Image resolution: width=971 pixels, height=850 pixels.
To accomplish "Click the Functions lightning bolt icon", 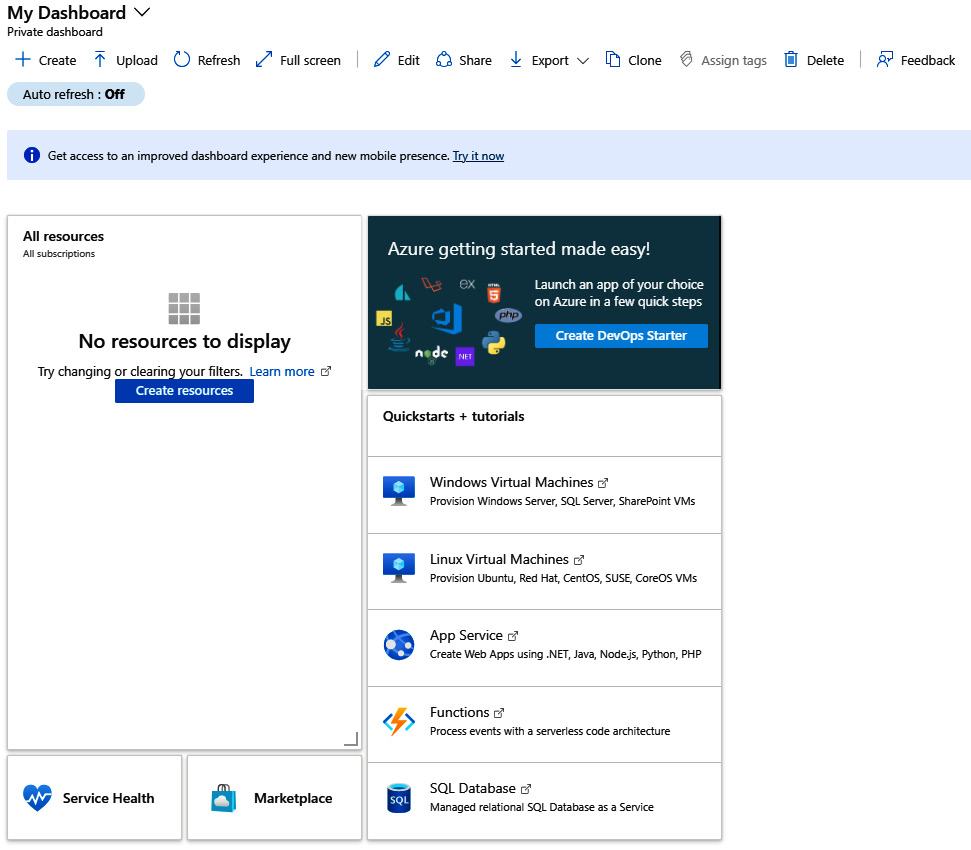I will click(399, 721).
